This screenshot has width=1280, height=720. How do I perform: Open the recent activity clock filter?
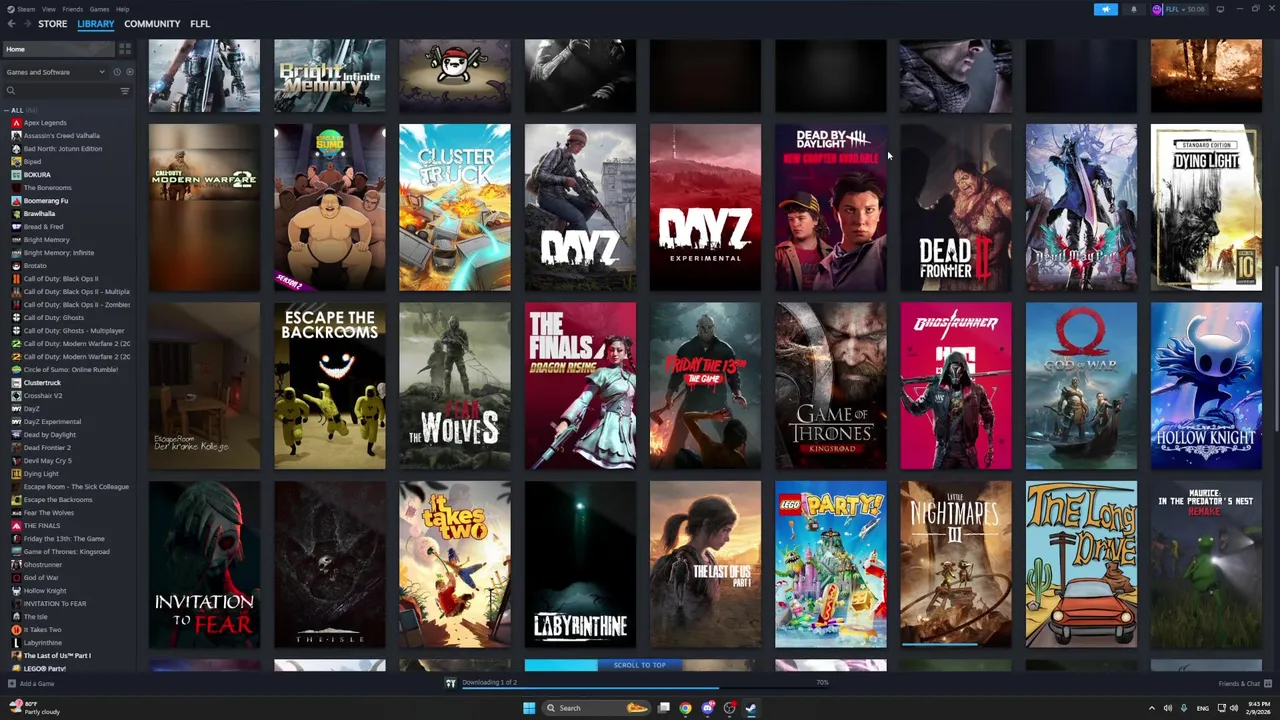[116, 72]
